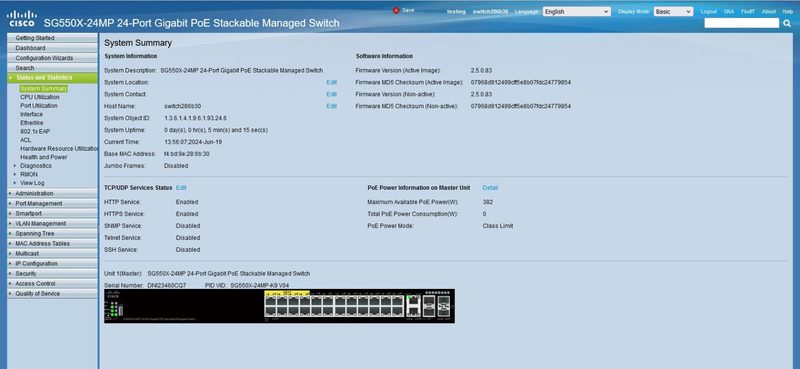This screenshot has width=800, height=369.
Task: Select ACL tree item
Action: click(26, 140)
